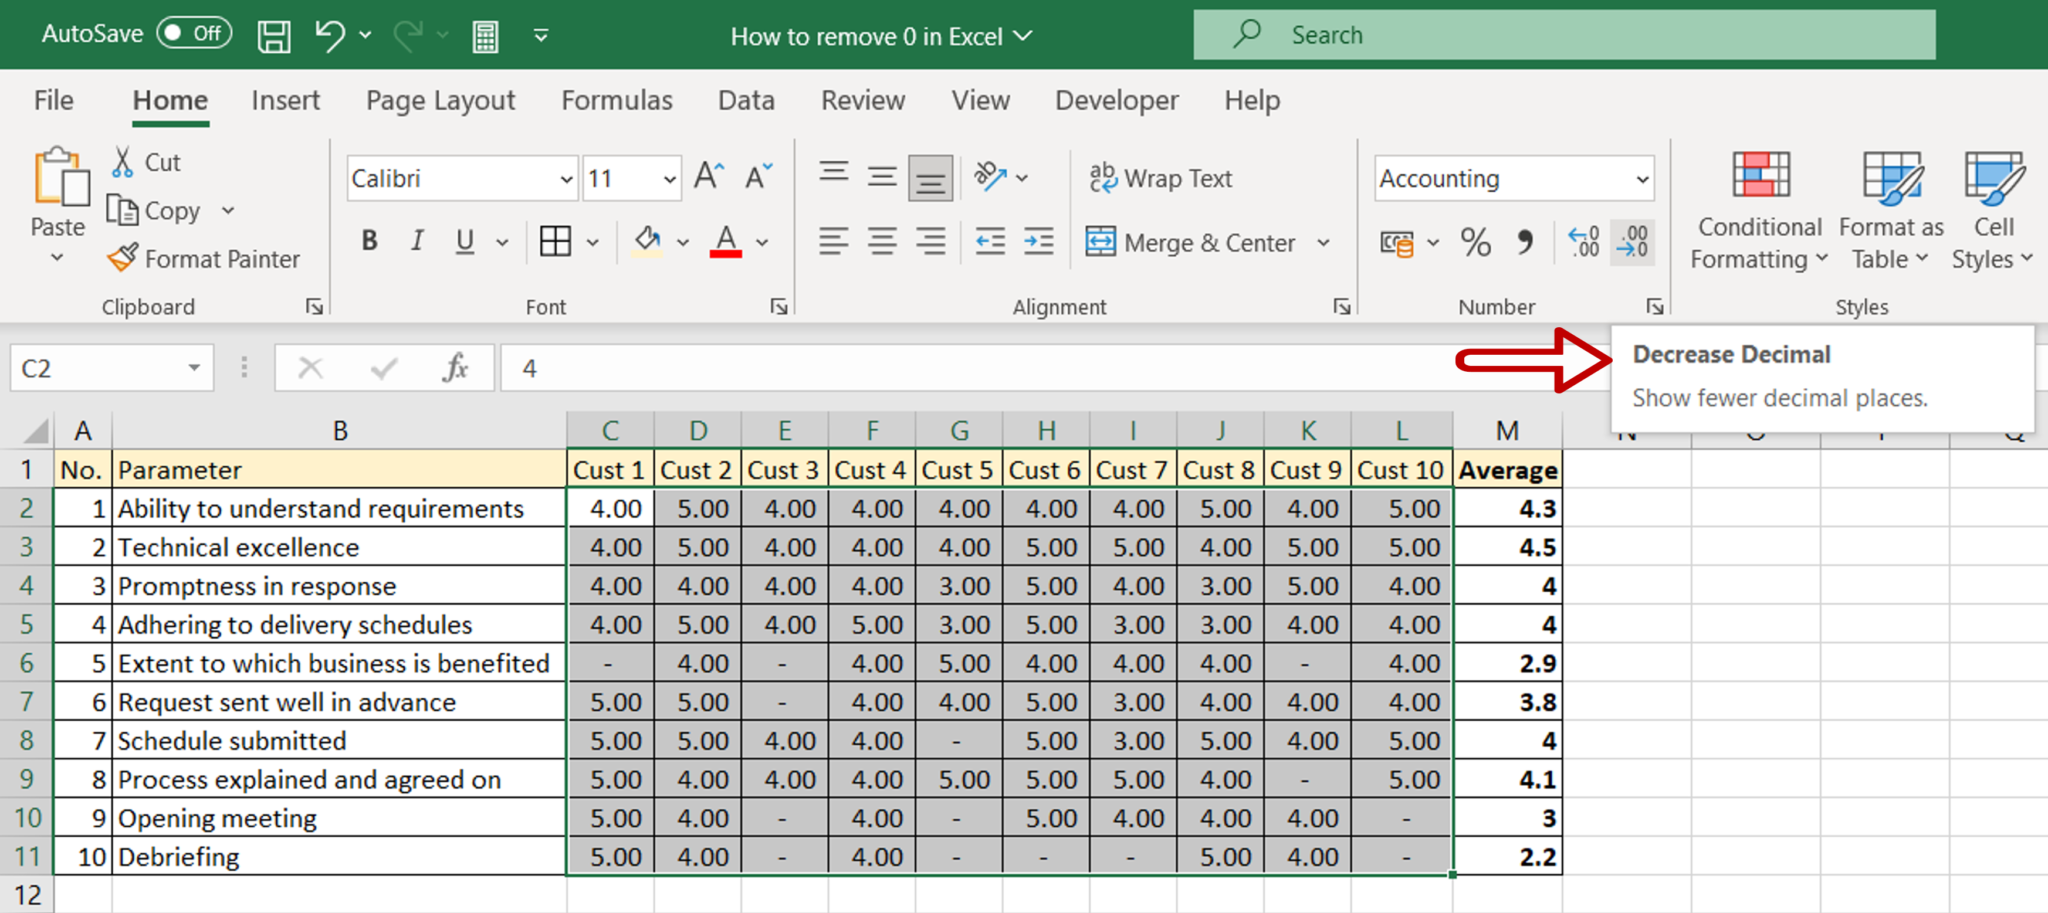Click the Save icon in title bar
Viewport: 2048px width, 913px height.
(273, 36)
